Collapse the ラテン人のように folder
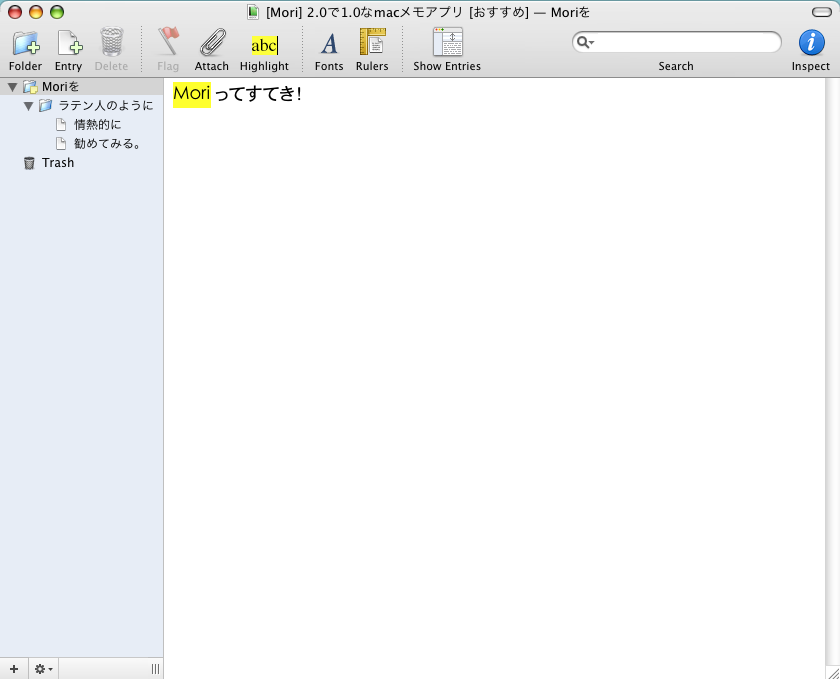This screenshot has width=840, height=679. 29,106
